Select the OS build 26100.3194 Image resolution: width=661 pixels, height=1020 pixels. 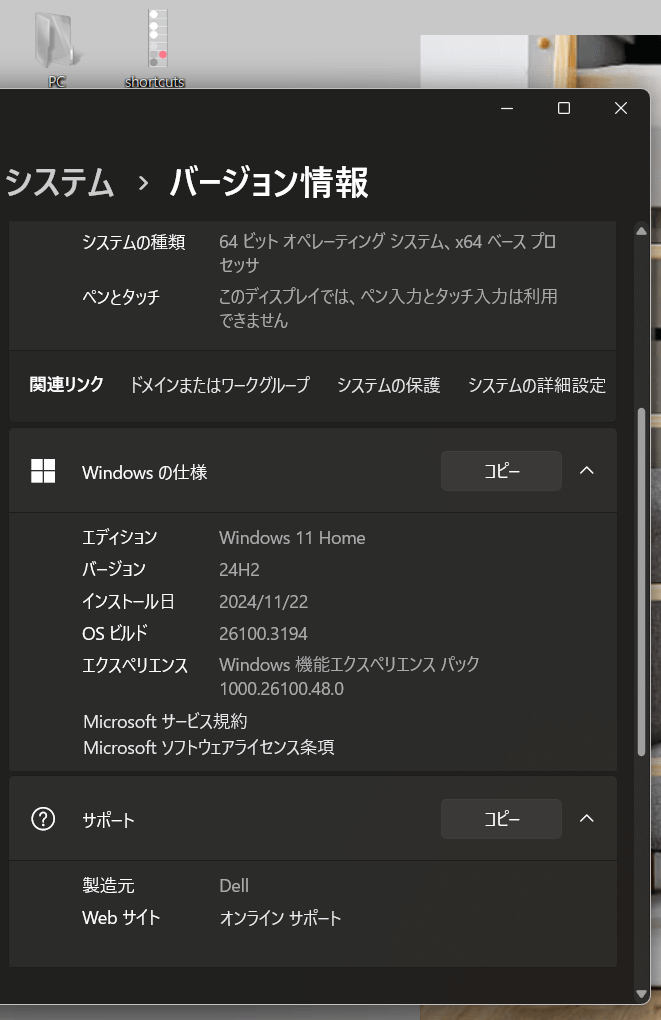click(263, 634)
